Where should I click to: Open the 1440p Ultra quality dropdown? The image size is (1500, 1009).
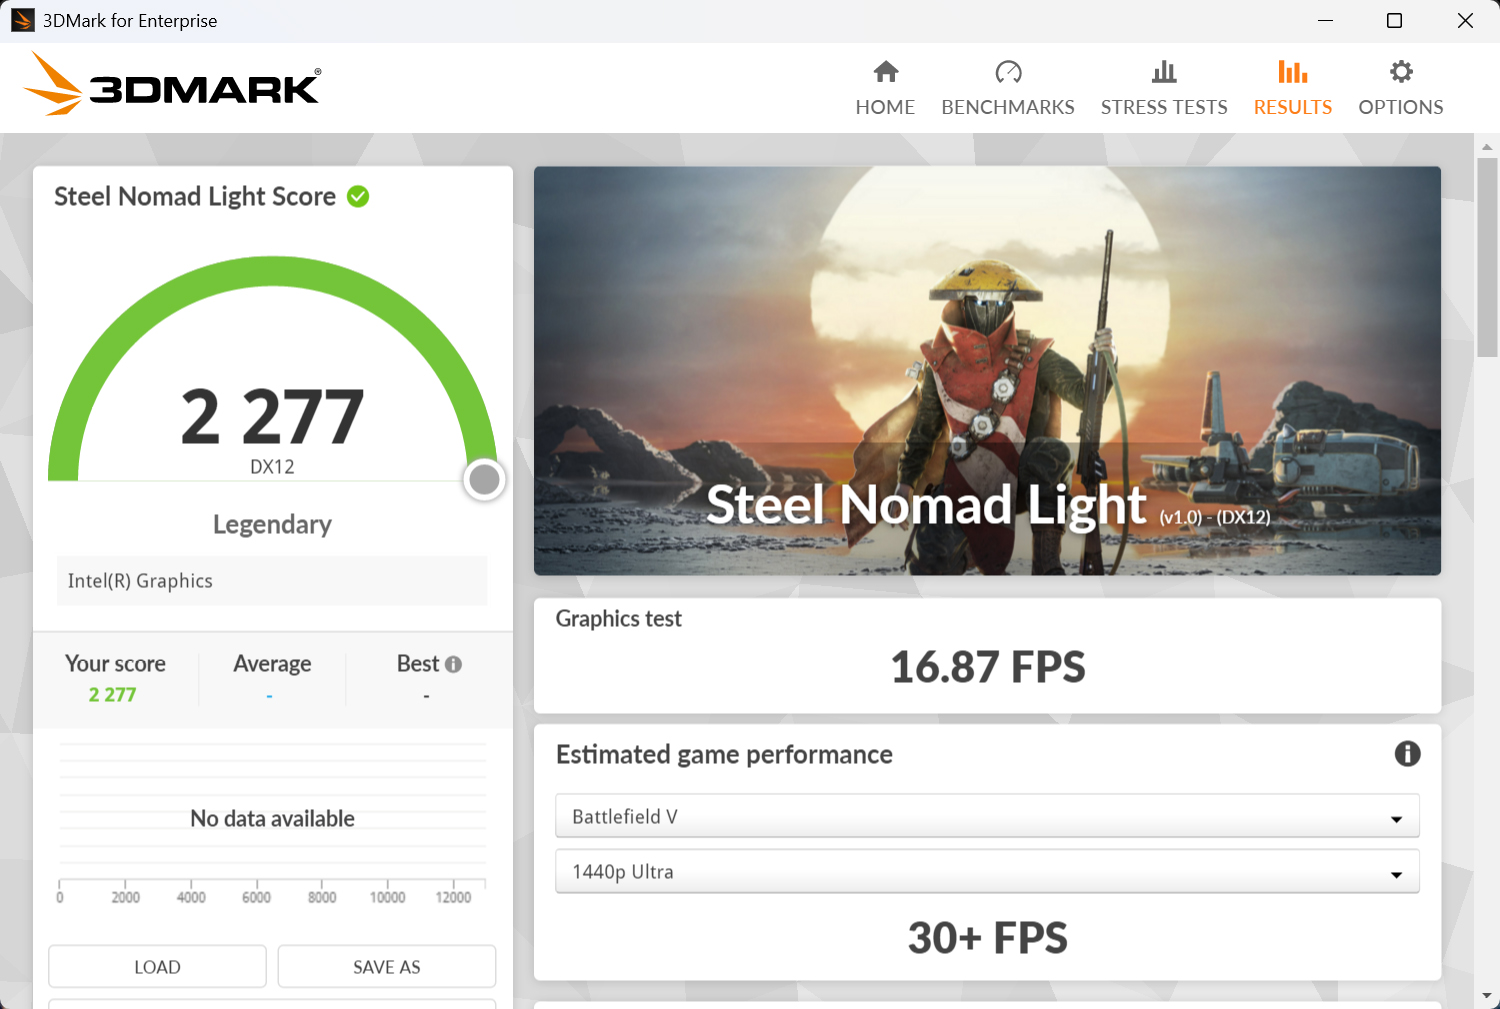click(987, 871)
